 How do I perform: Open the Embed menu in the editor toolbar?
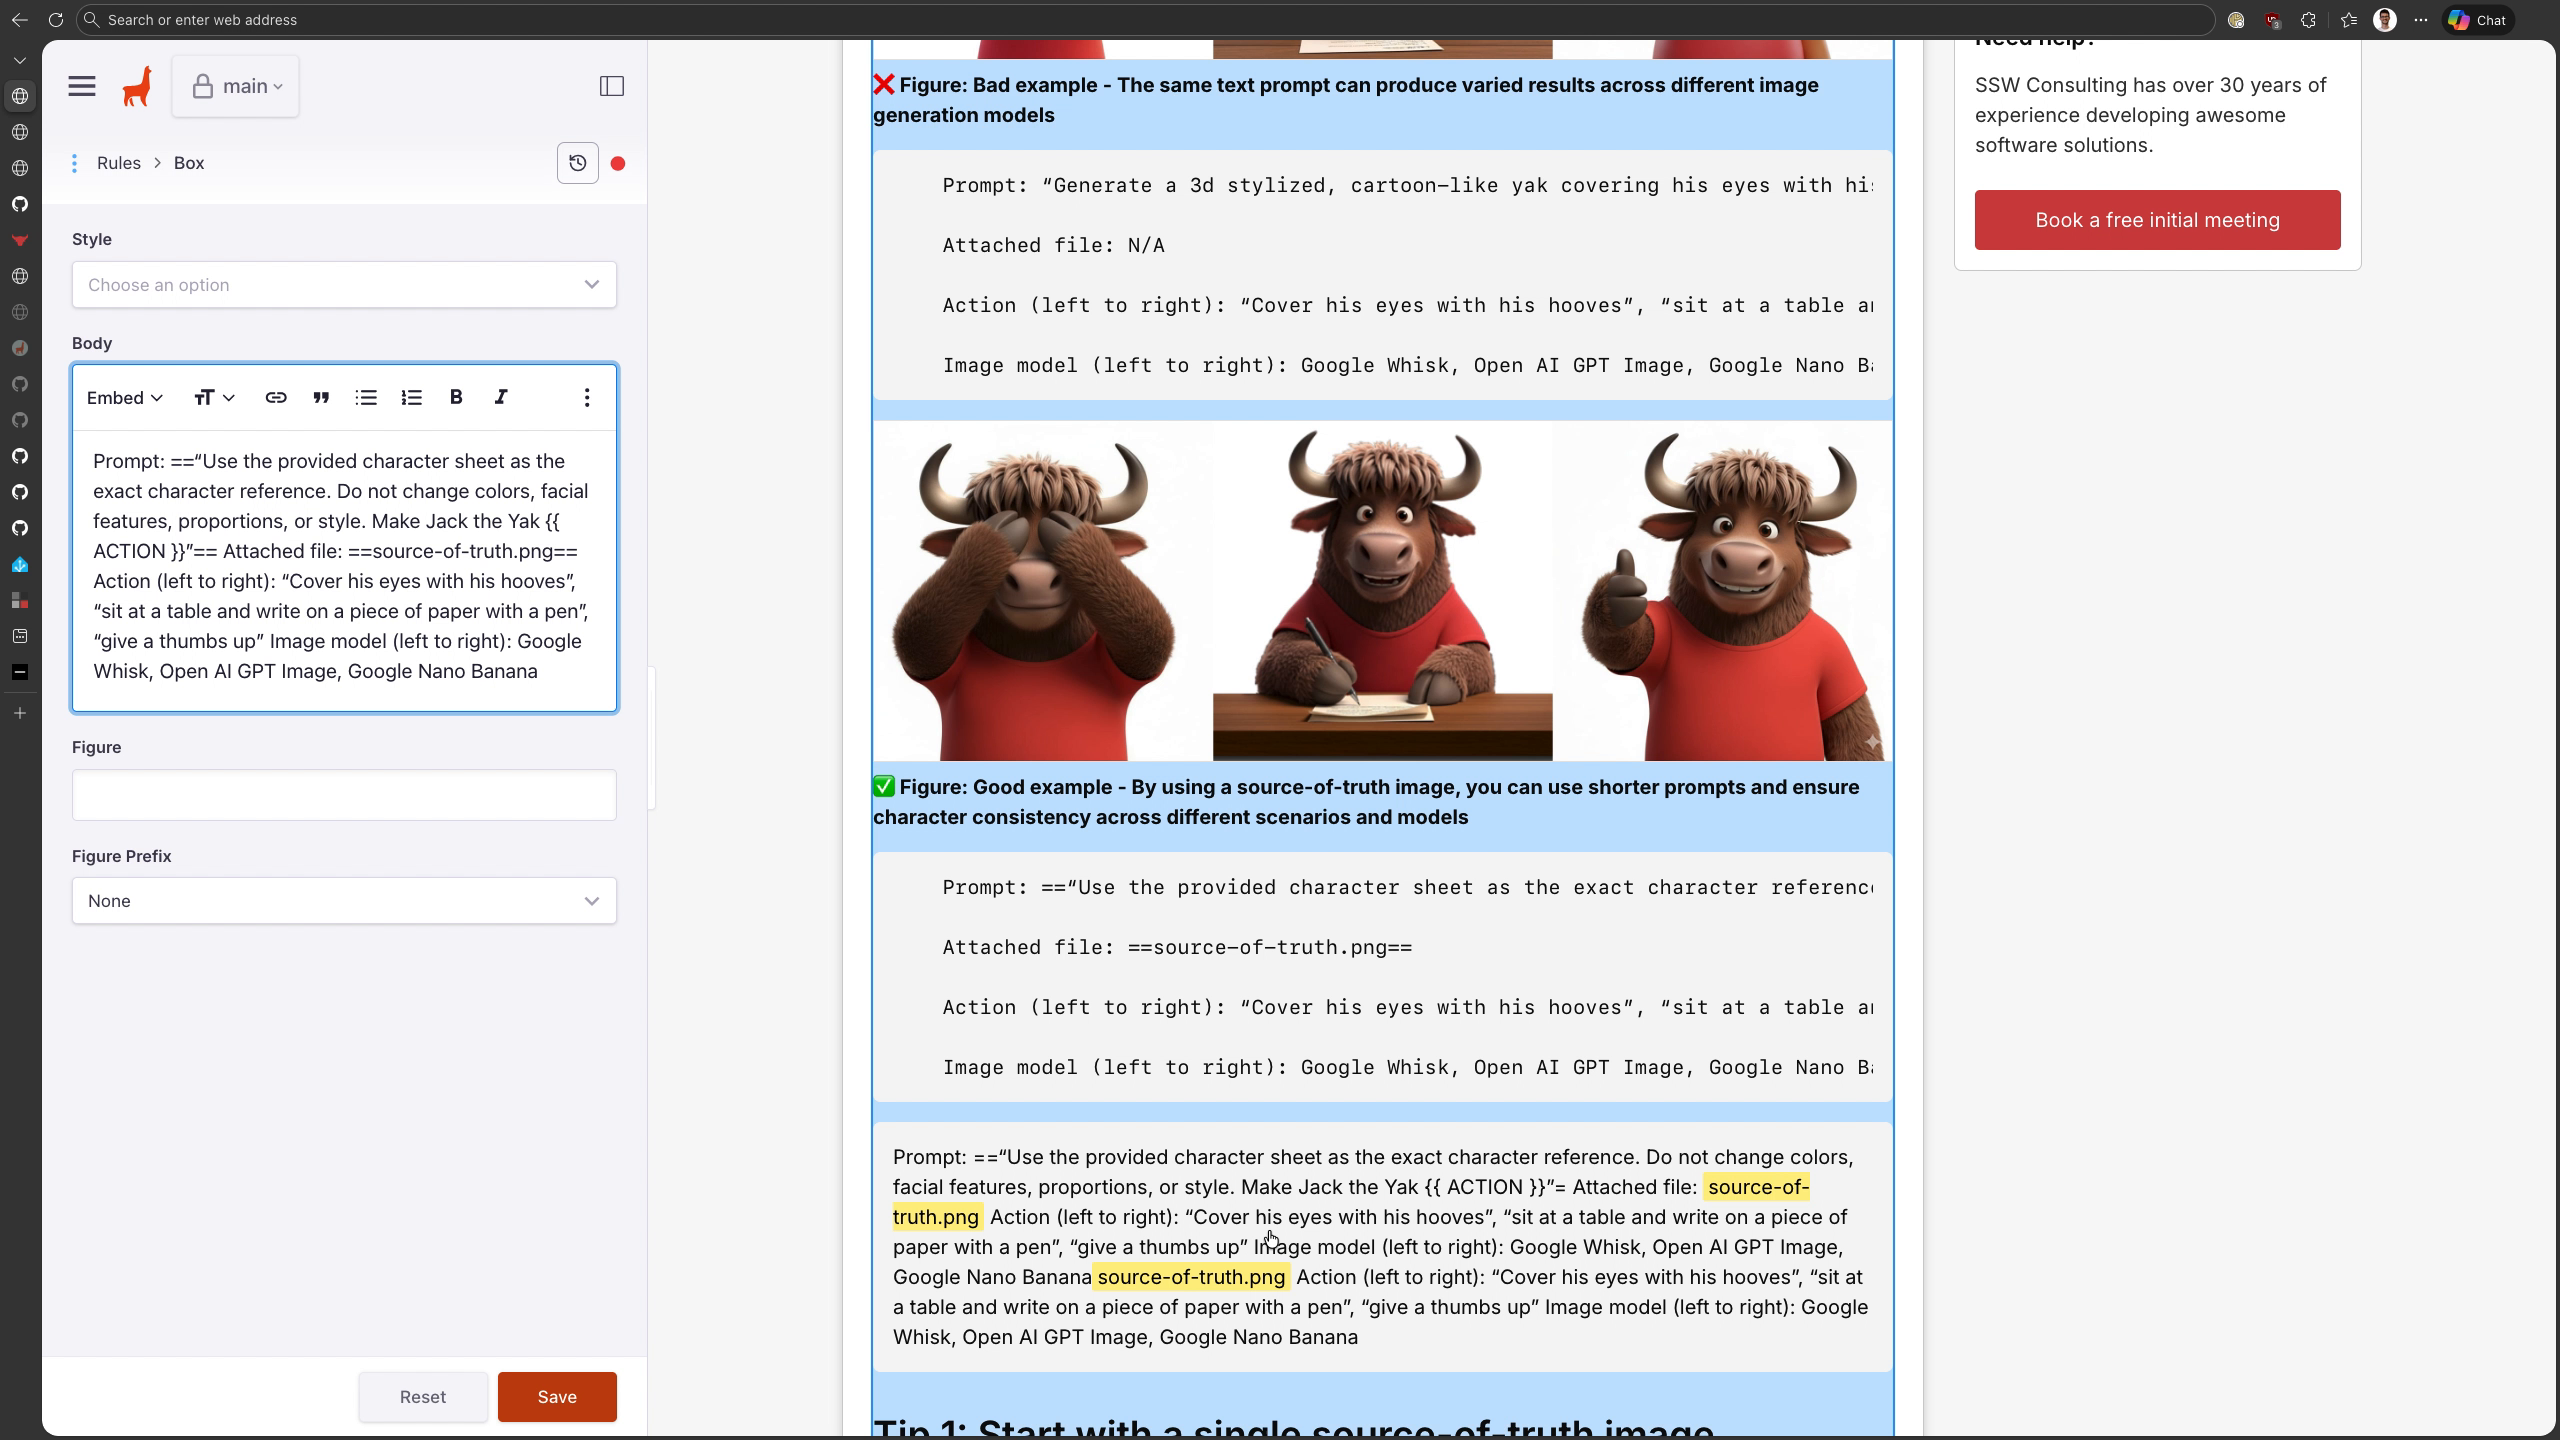[x=123, y=397]
